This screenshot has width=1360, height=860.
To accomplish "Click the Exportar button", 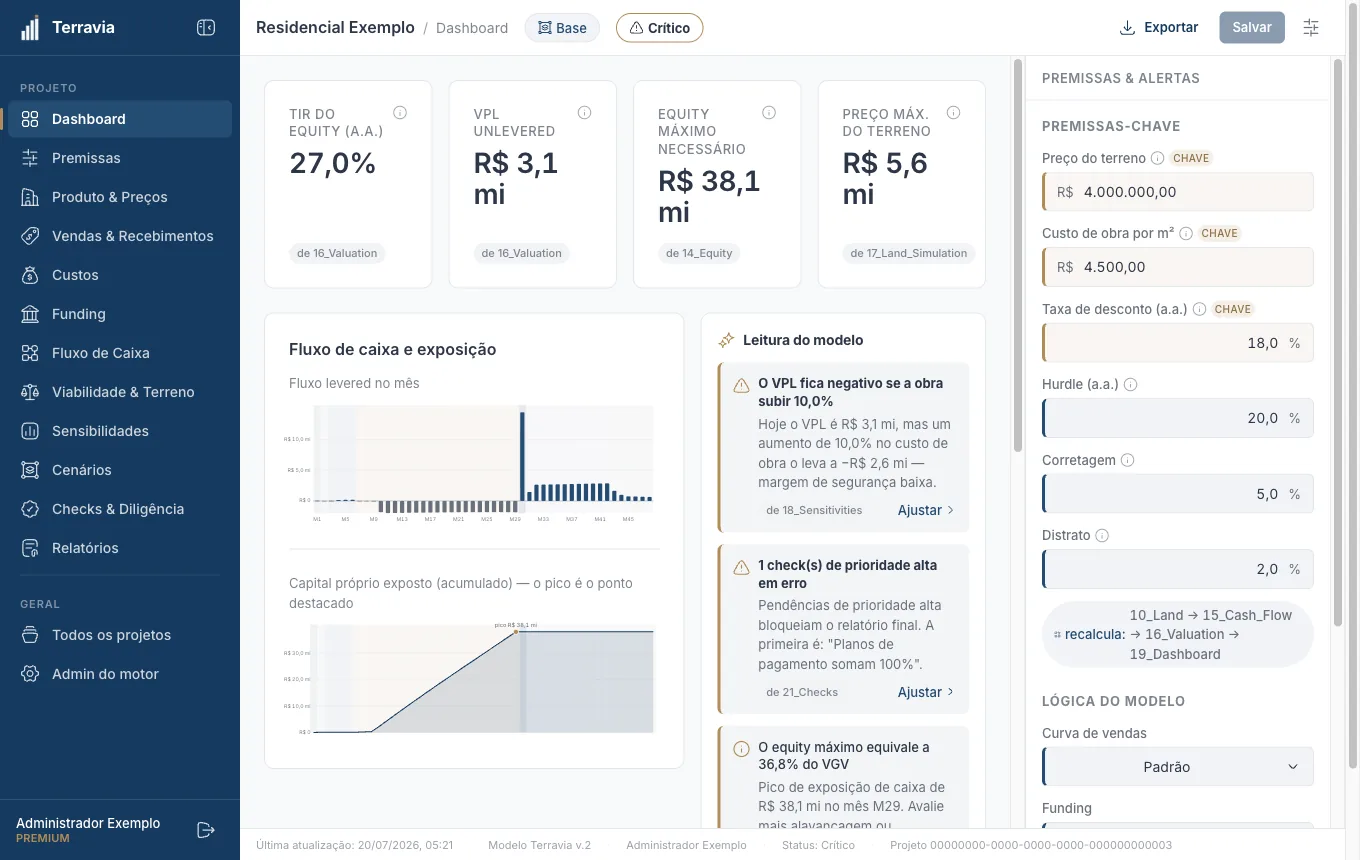I will (1158, 28).
